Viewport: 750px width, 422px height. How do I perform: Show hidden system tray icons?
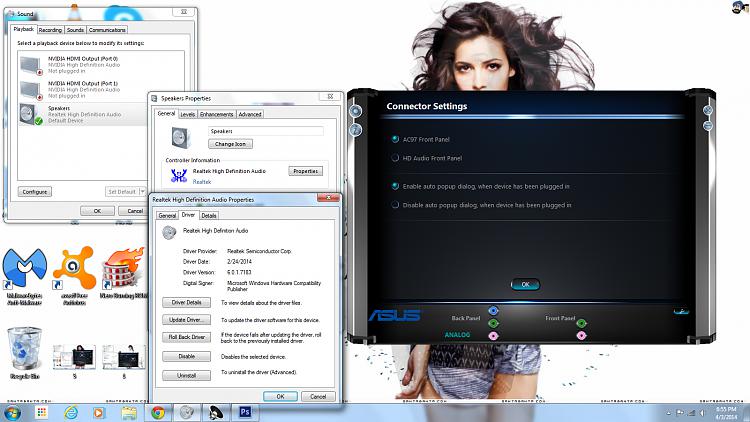pyautogui.click(x=668, y=413)
